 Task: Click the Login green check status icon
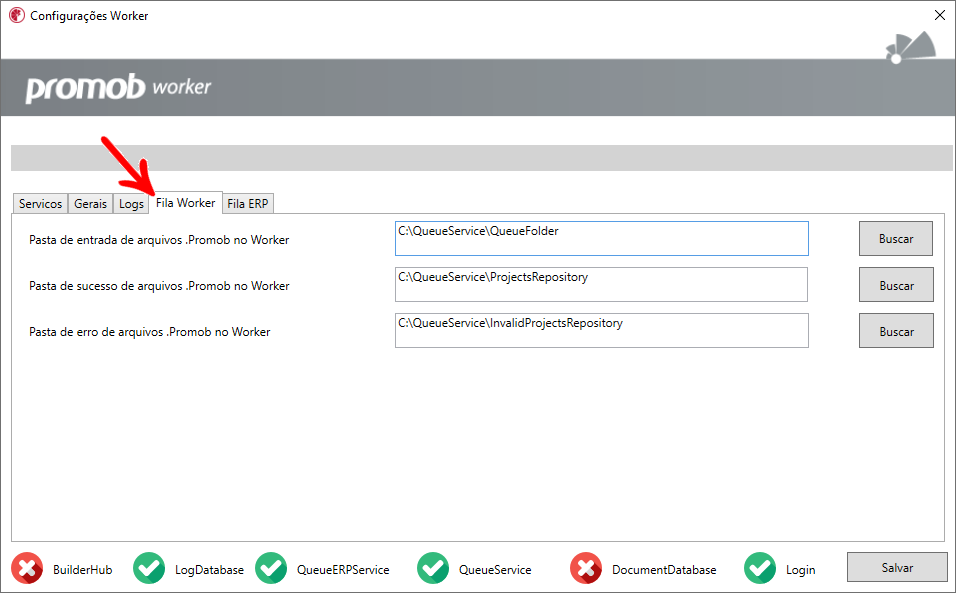click(x=760, y=568)
